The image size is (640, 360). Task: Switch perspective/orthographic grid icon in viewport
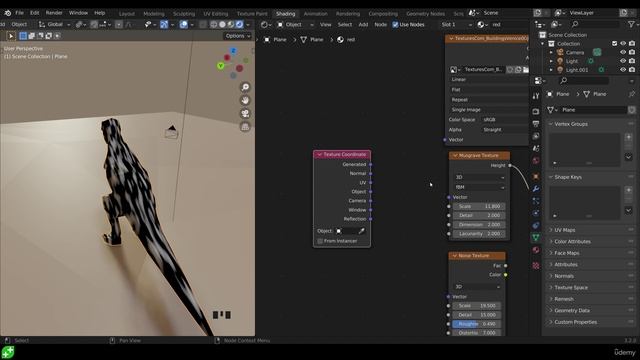pos(245,127)
